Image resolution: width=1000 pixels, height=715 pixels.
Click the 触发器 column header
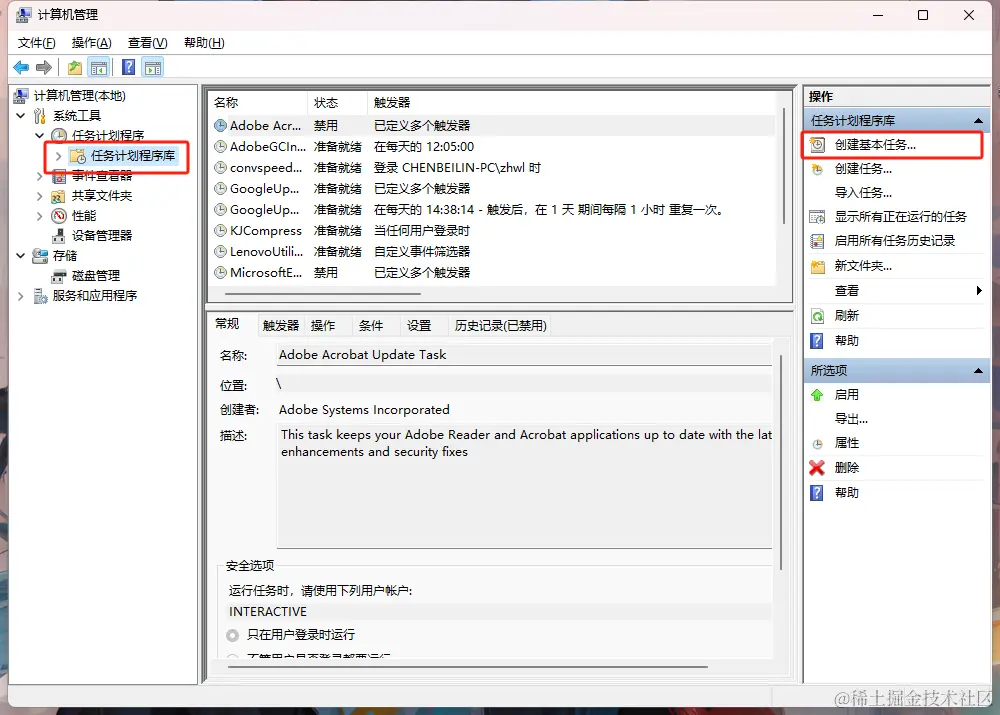click(571, 103)
